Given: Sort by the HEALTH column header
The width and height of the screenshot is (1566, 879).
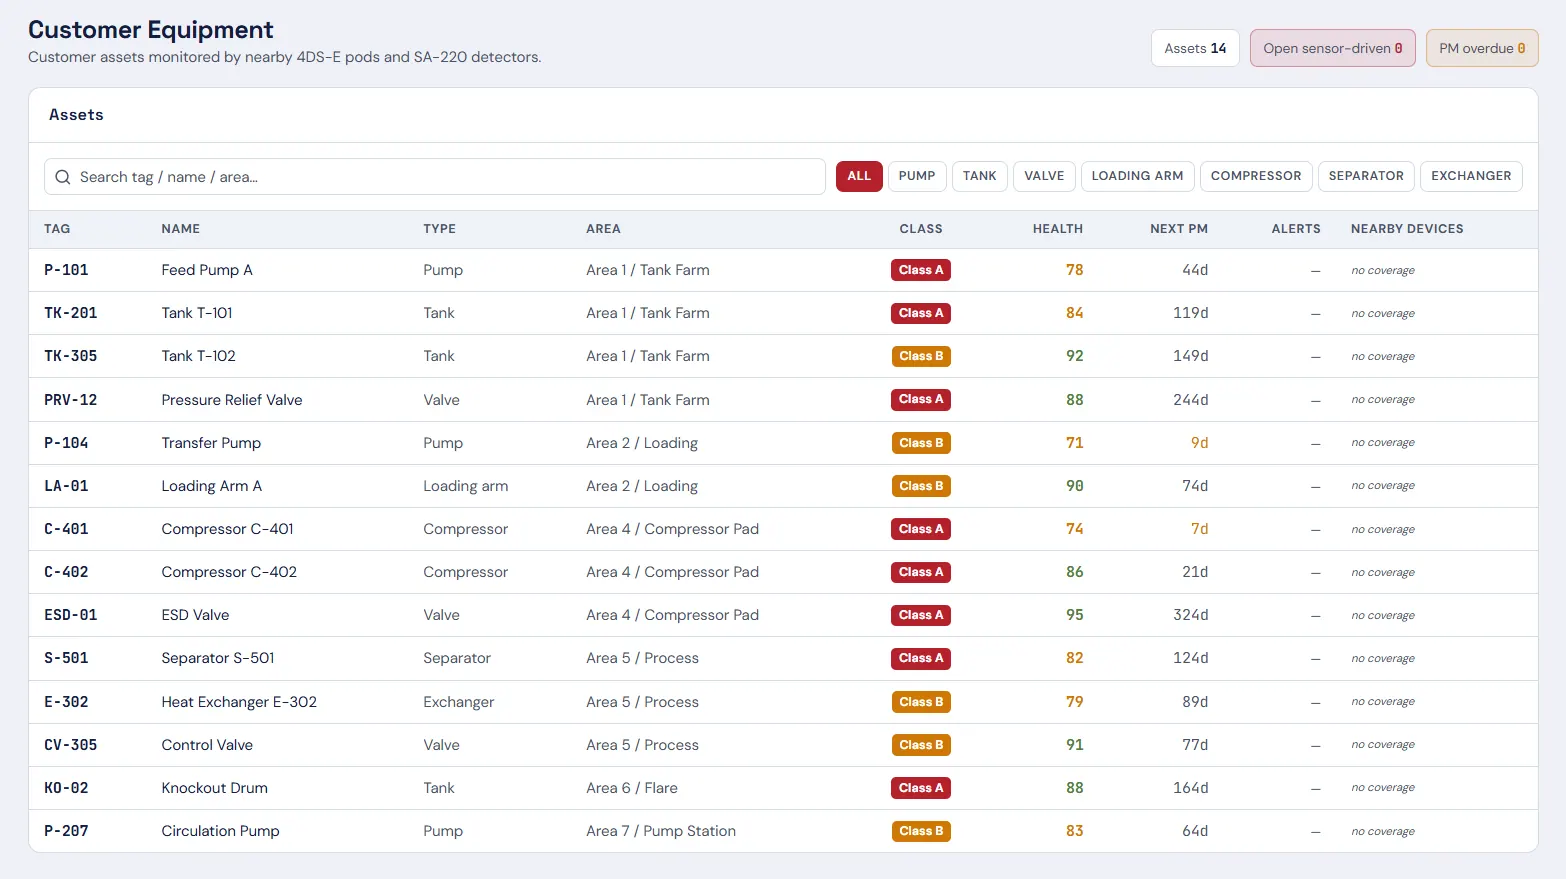Looking at the screenshot, I should click(x=1058, y=229).
